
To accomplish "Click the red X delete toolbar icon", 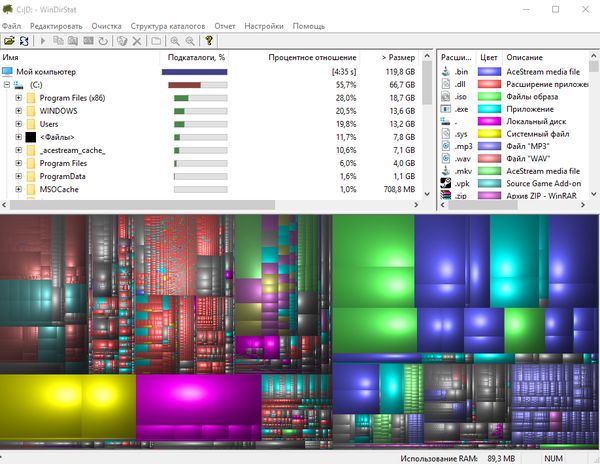I will coord(137,41).
